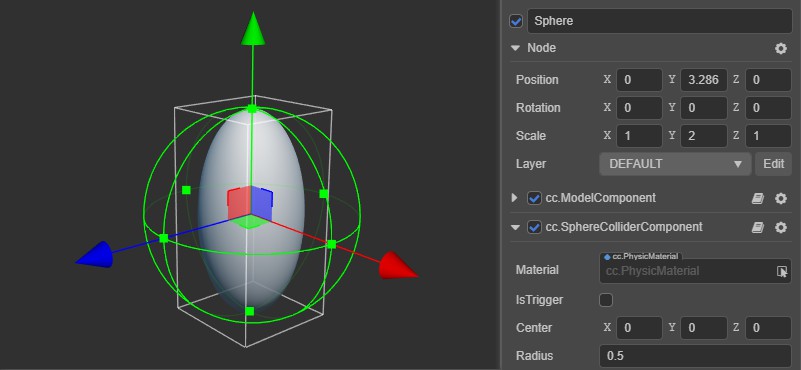801x370 pixels.
Task: Click the bottom green collider handle
Action: (249, 311)
